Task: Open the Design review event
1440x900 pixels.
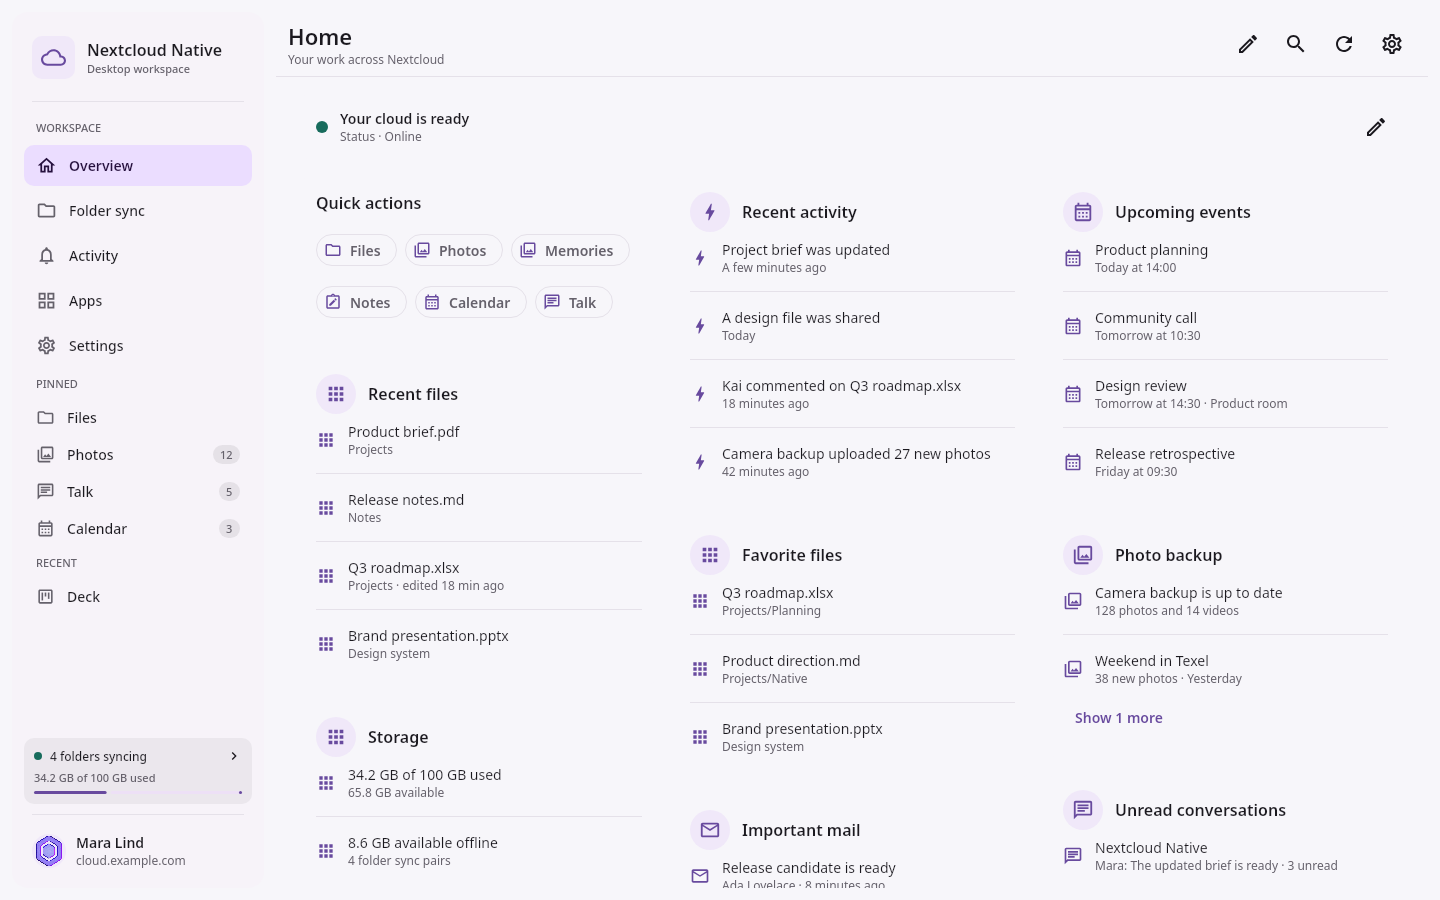Action: (x=1225, y=394)
